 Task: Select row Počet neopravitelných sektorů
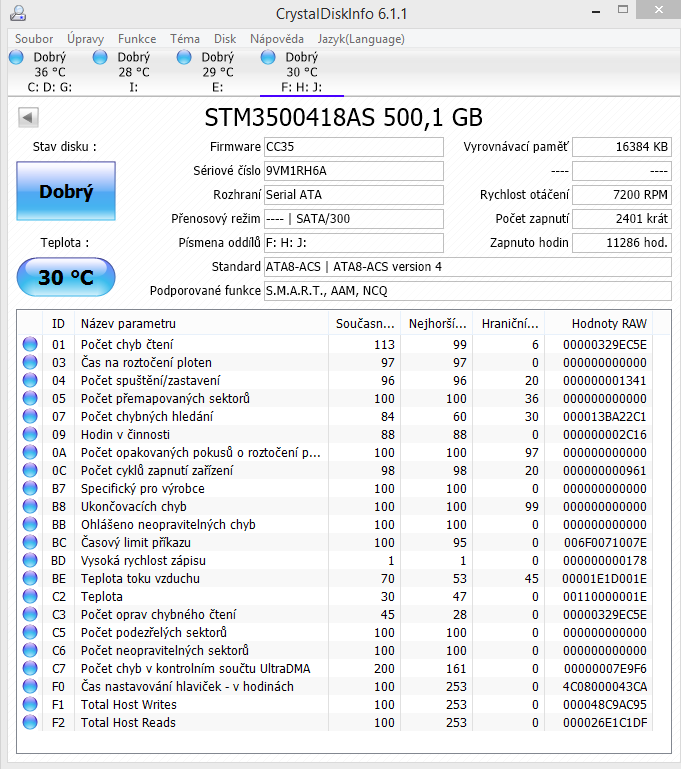click(335, 650)
